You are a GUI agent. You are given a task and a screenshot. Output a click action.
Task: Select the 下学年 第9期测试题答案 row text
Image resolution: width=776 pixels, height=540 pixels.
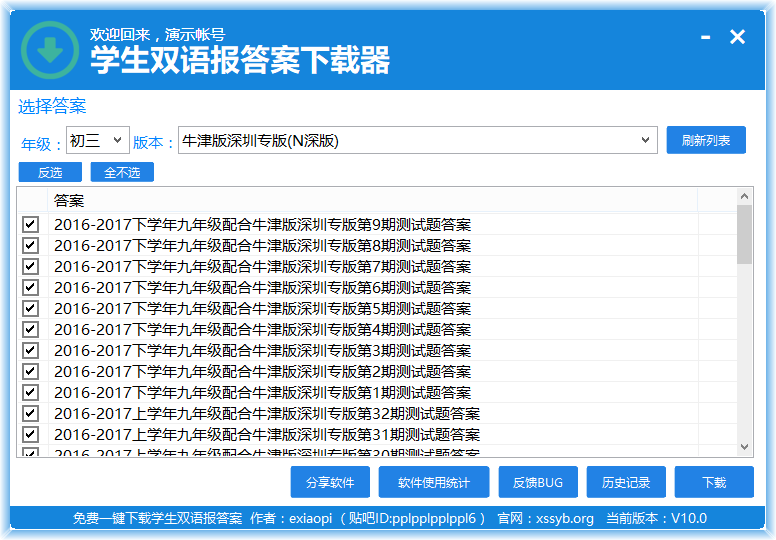coord(262,225)
